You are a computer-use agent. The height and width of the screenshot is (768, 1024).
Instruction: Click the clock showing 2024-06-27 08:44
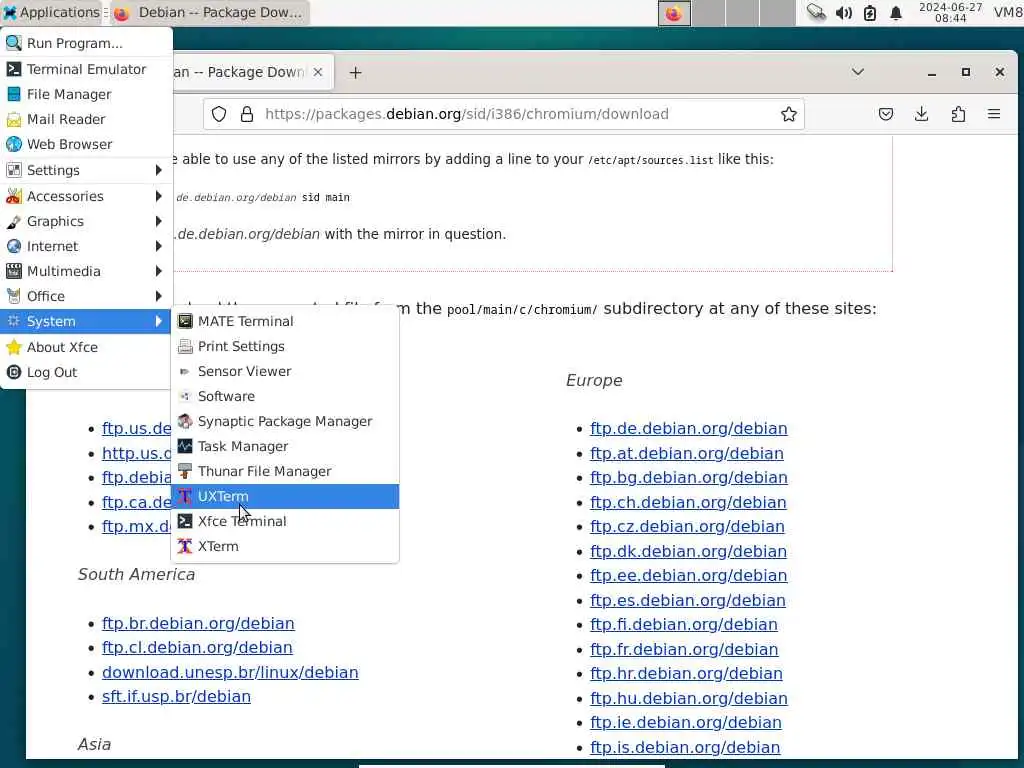click(950, 12)
